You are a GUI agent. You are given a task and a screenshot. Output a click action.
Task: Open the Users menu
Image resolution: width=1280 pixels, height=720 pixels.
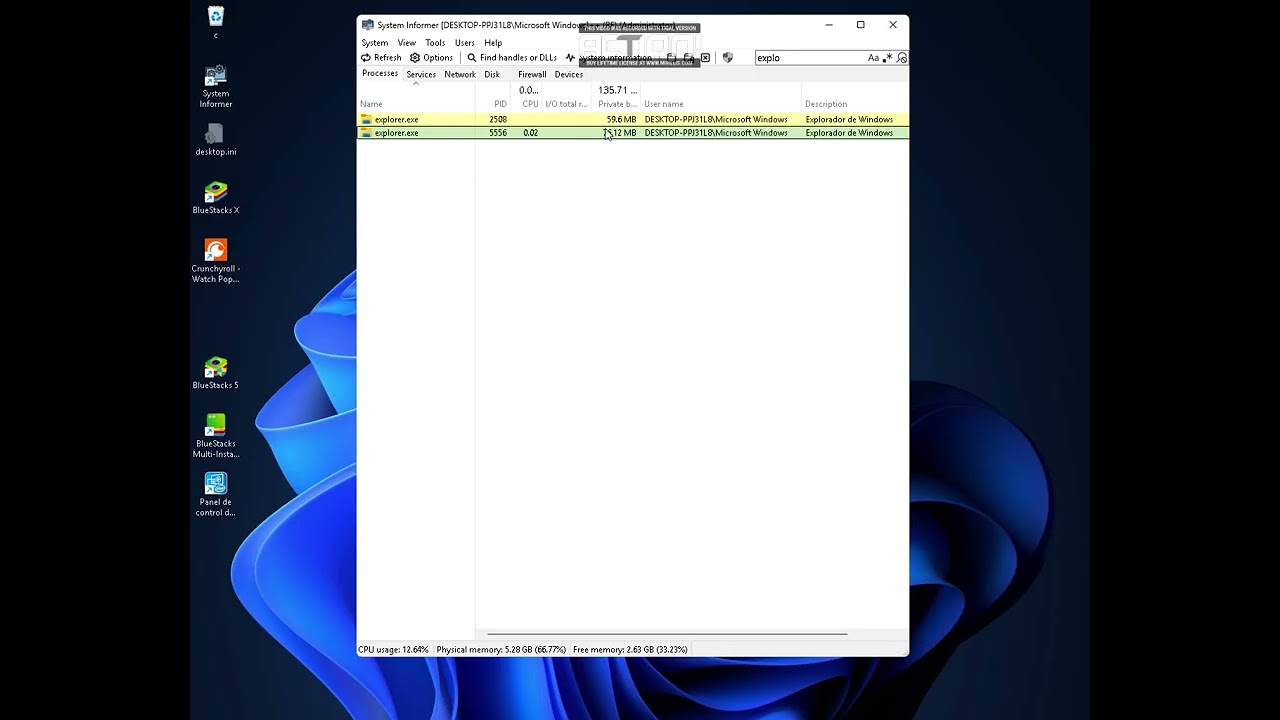pyautogui.click(x=465, y=43)
